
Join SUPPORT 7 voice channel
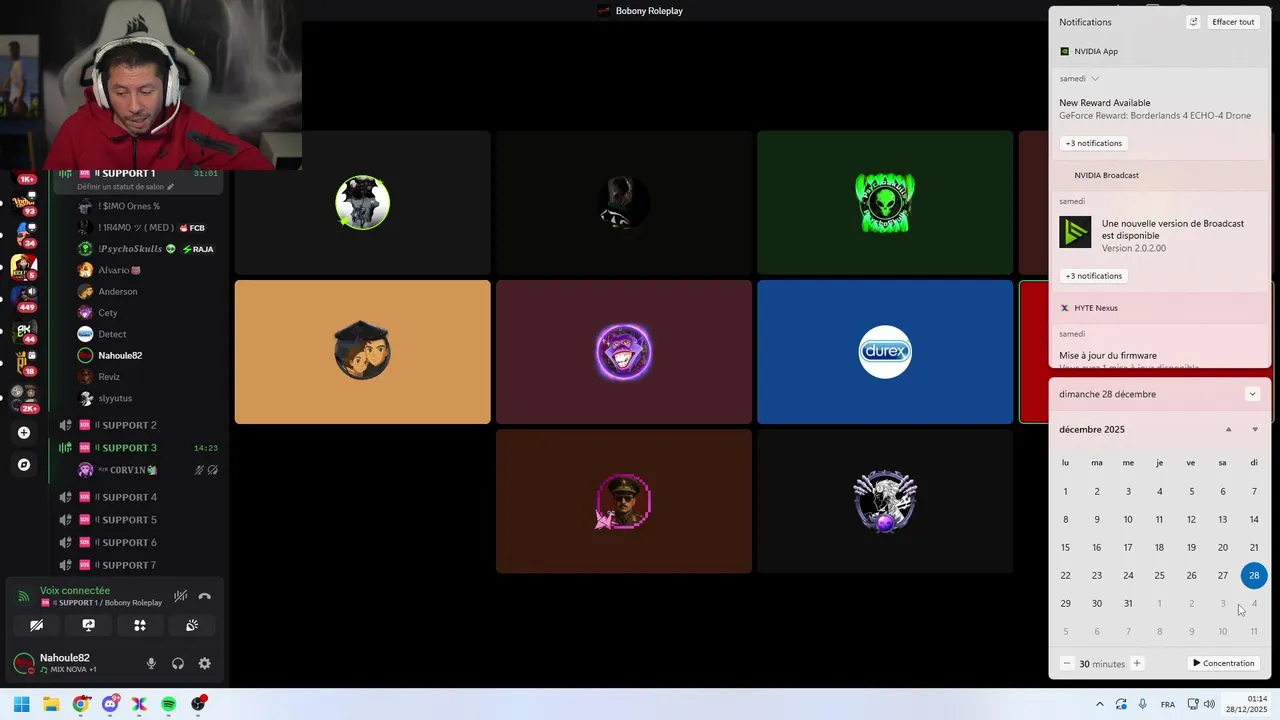click(x=138, y=565)
